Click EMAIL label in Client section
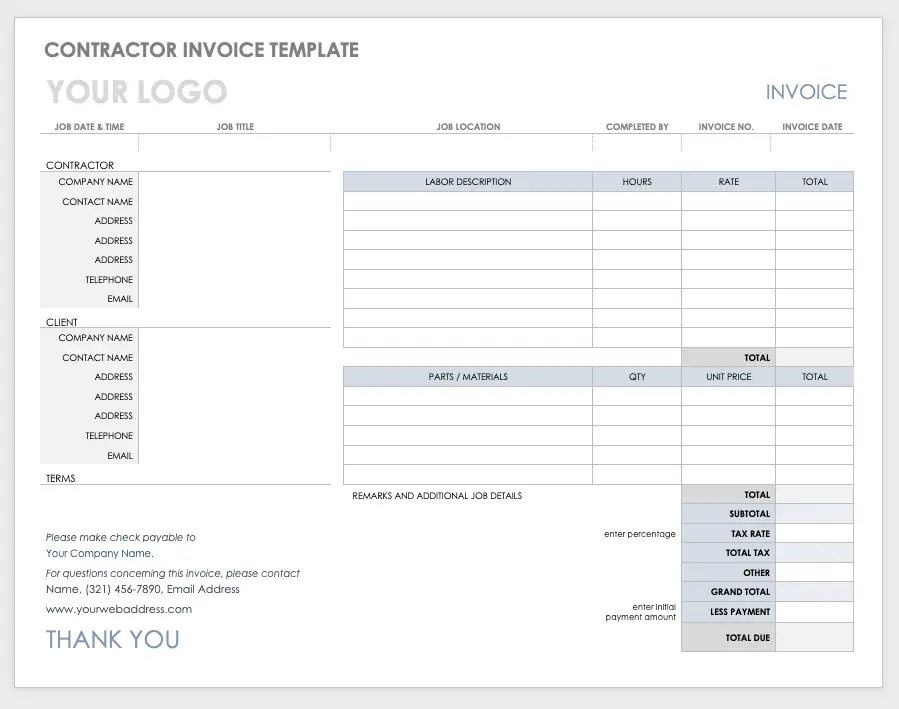This screenshot has width=899, height=709. point(120,456)
